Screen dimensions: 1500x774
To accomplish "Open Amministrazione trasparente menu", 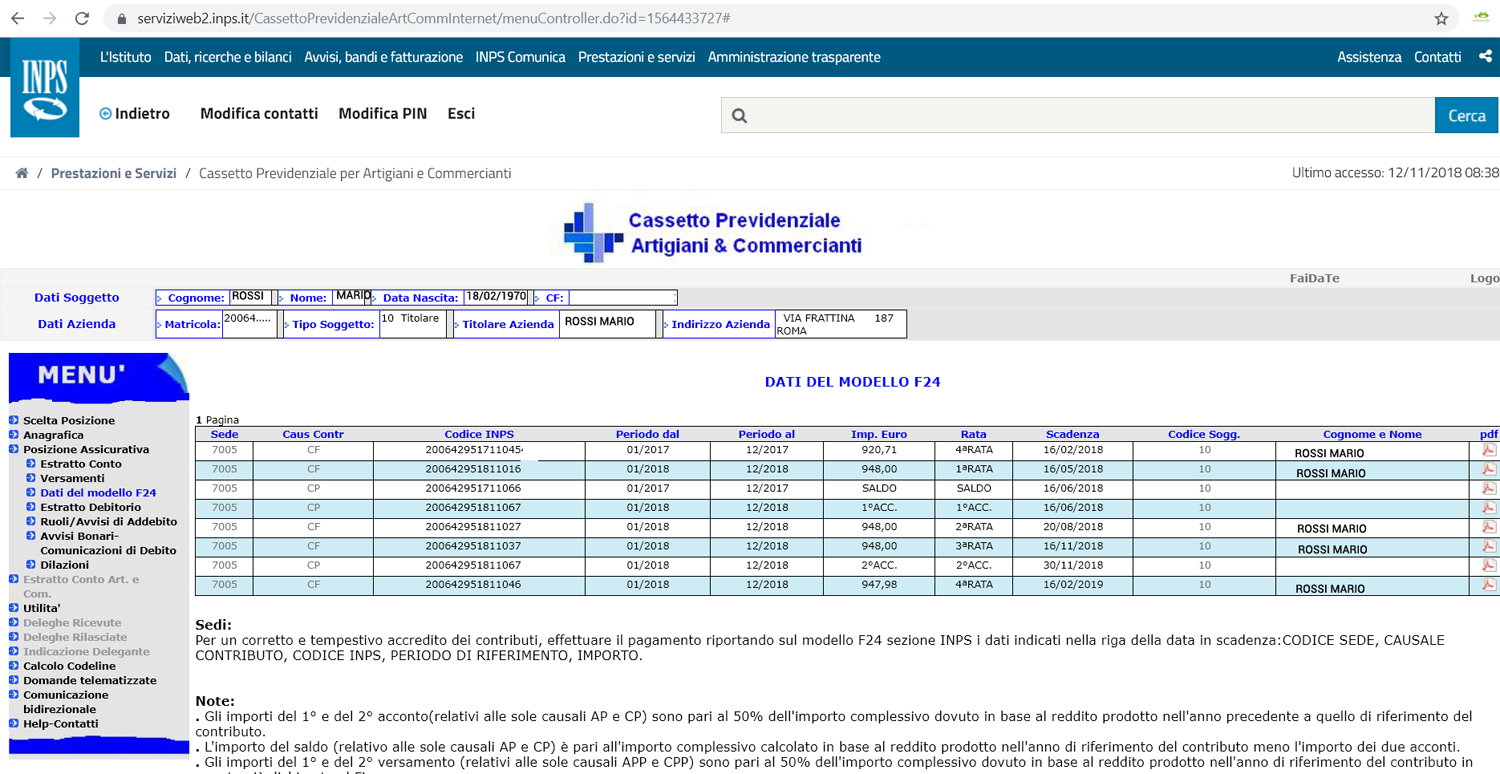I will (794, 57).
